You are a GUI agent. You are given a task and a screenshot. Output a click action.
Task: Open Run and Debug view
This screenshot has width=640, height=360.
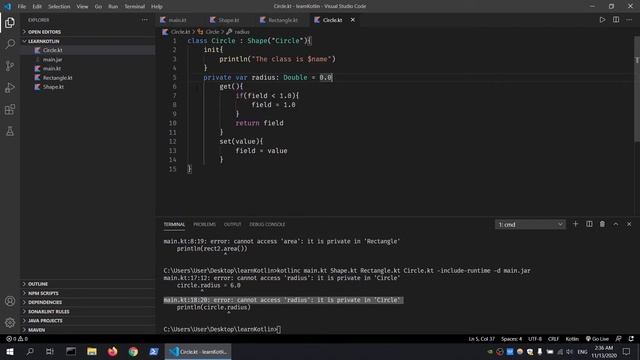(10, 87)
